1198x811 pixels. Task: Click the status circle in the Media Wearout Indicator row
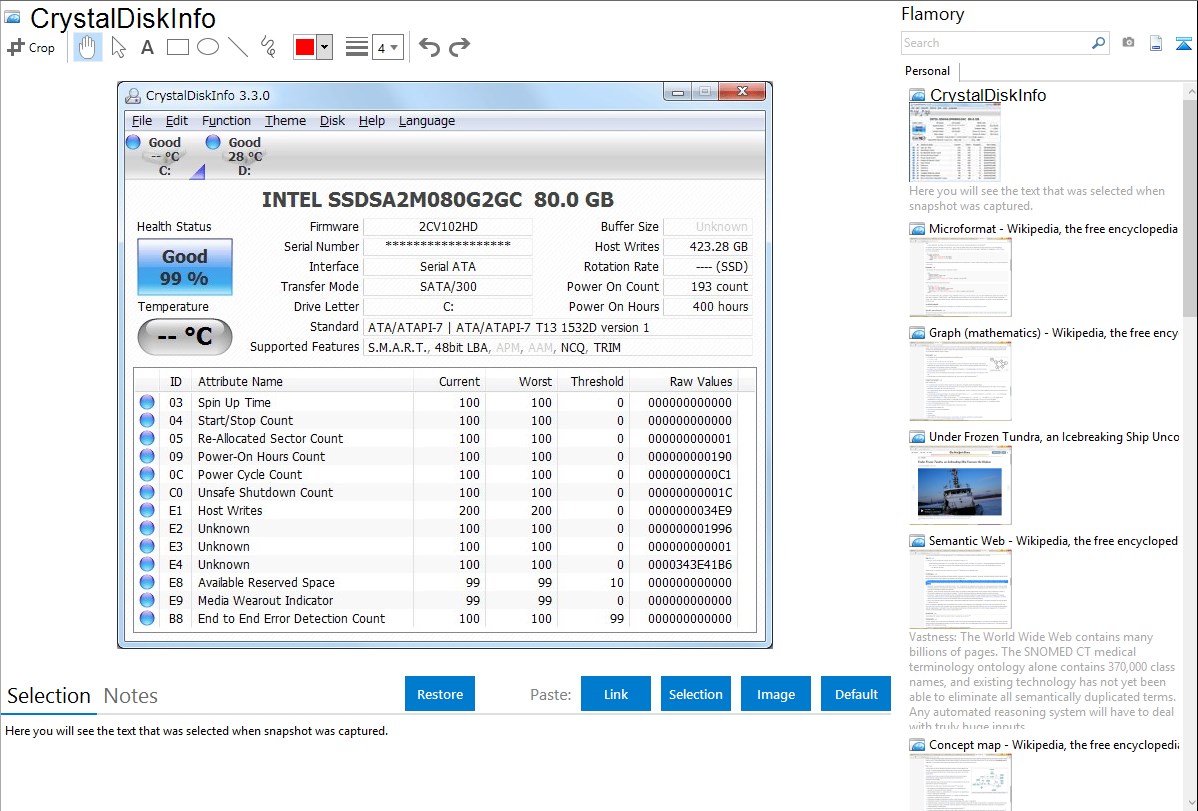[147, 601]
